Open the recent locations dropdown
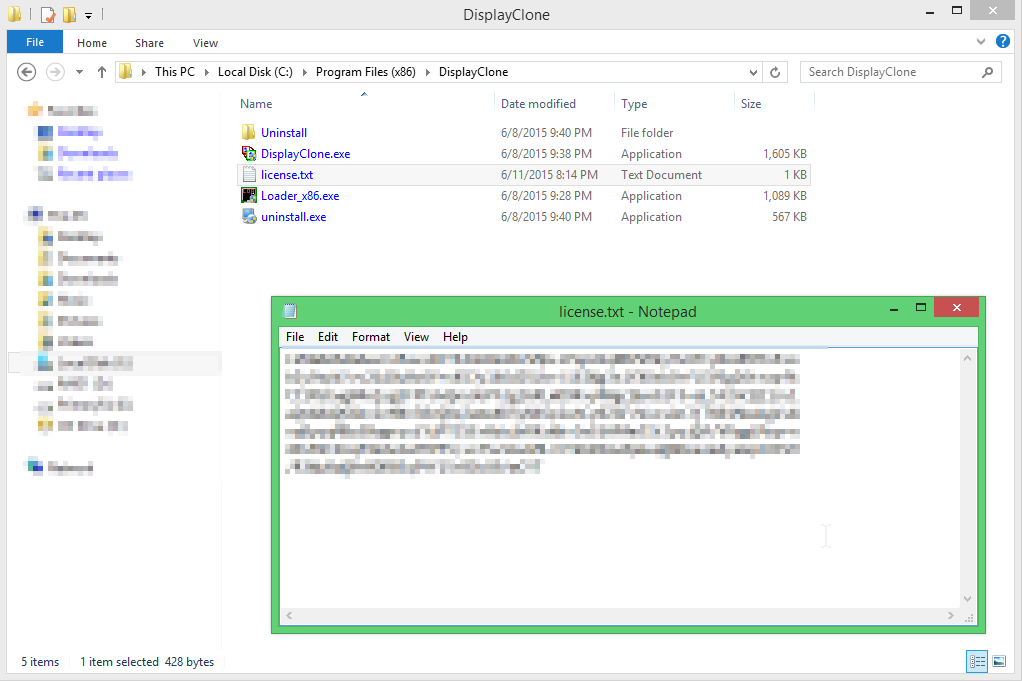1022x681 pixels. [79, 72]
